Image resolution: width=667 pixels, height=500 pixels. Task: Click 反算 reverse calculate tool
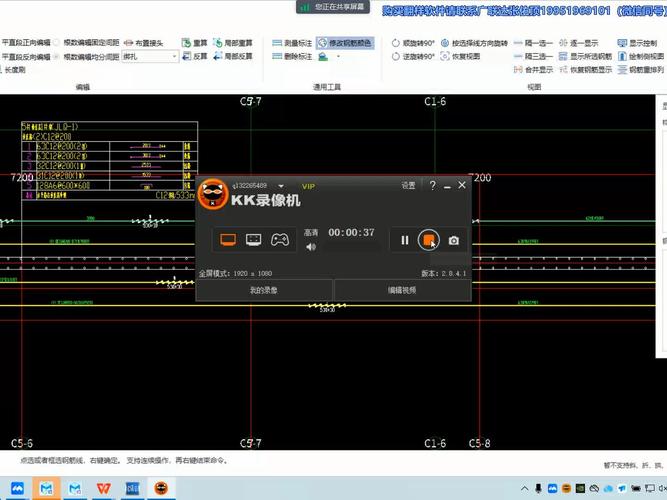pyautogui.click(x=194, y=56)
